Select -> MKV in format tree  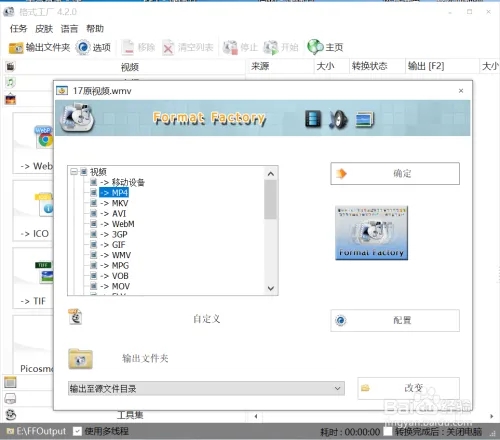(114, 203)
